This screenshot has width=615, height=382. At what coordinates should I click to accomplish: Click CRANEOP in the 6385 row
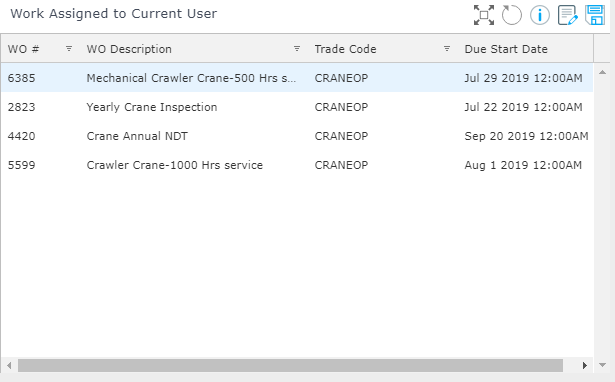(x=341, y=78)
